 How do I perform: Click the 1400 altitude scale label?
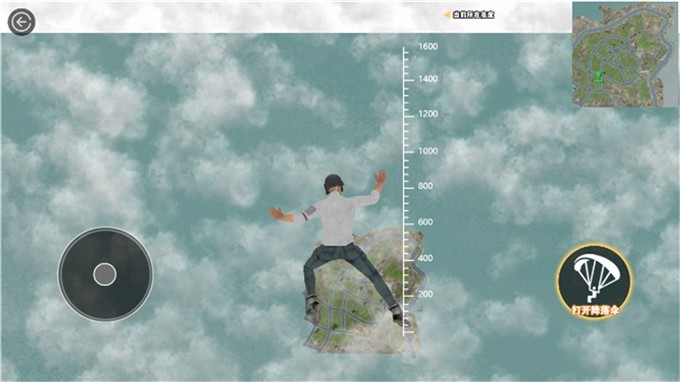[428, 79]
